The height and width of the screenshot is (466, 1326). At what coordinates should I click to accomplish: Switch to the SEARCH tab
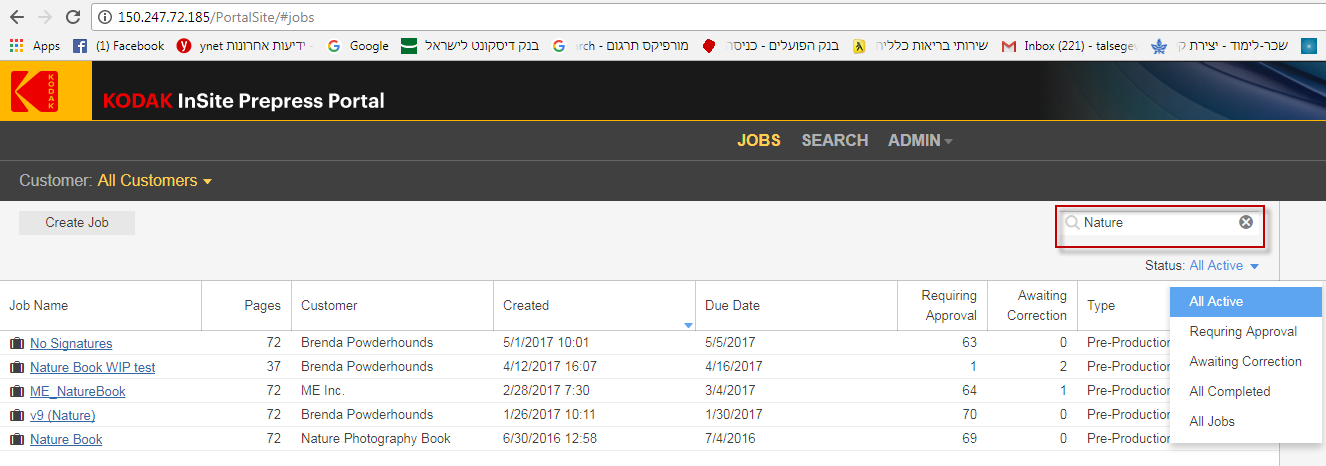(834, 141)
